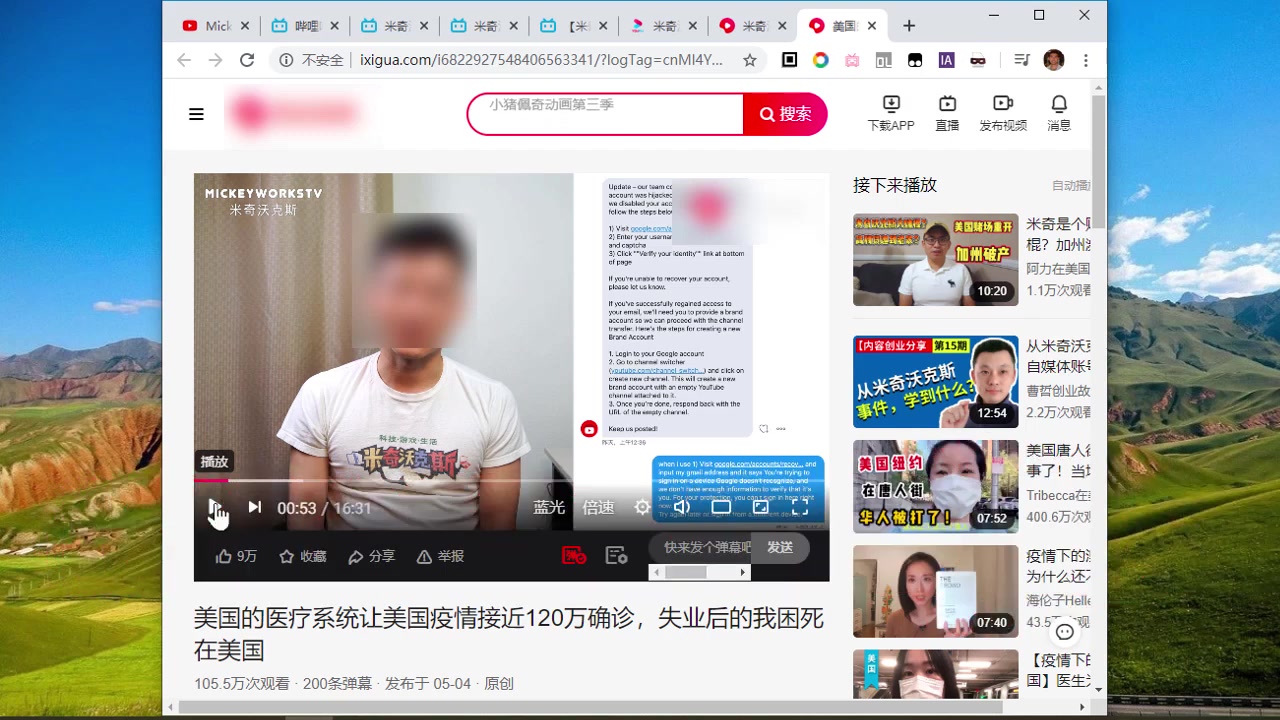Skip to the next video
This screenshot has height=720, width=1280.
[255, 508]
